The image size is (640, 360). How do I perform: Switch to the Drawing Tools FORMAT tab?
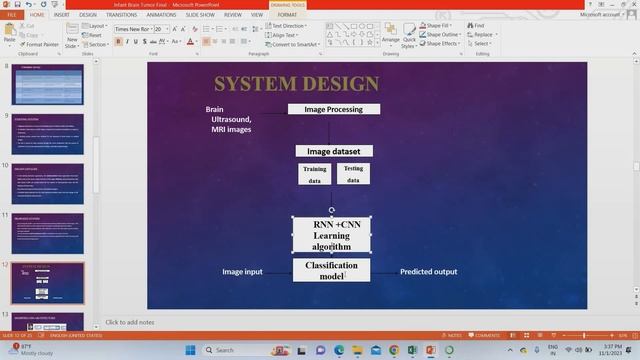click(287, 15)
